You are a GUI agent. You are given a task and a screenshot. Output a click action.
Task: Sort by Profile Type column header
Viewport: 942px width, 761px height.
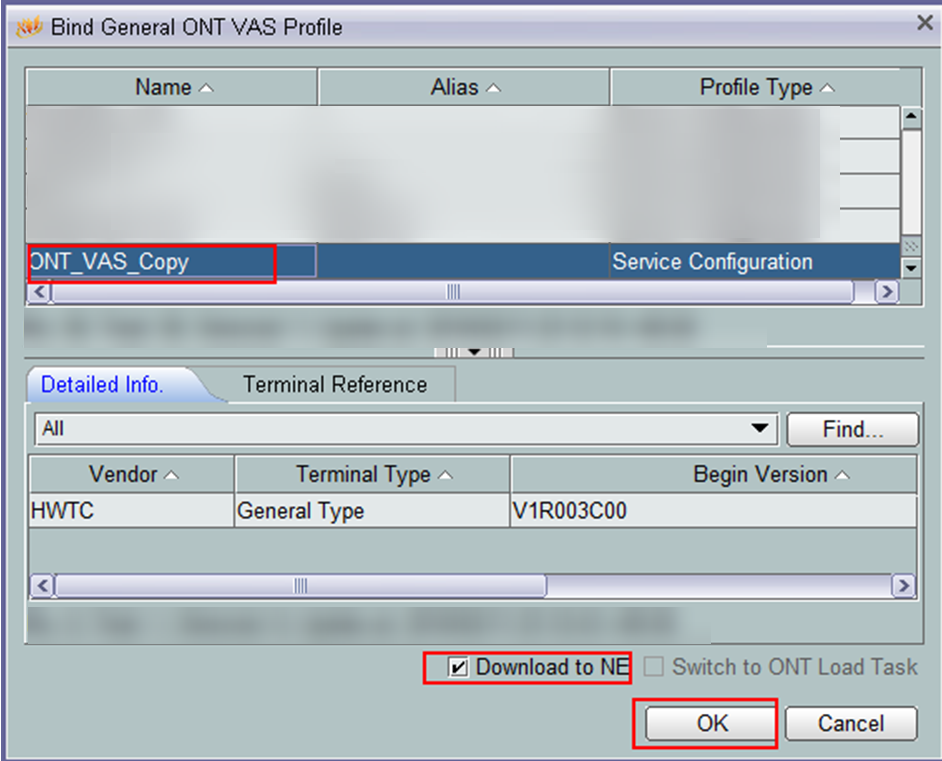tap(765, 88)
